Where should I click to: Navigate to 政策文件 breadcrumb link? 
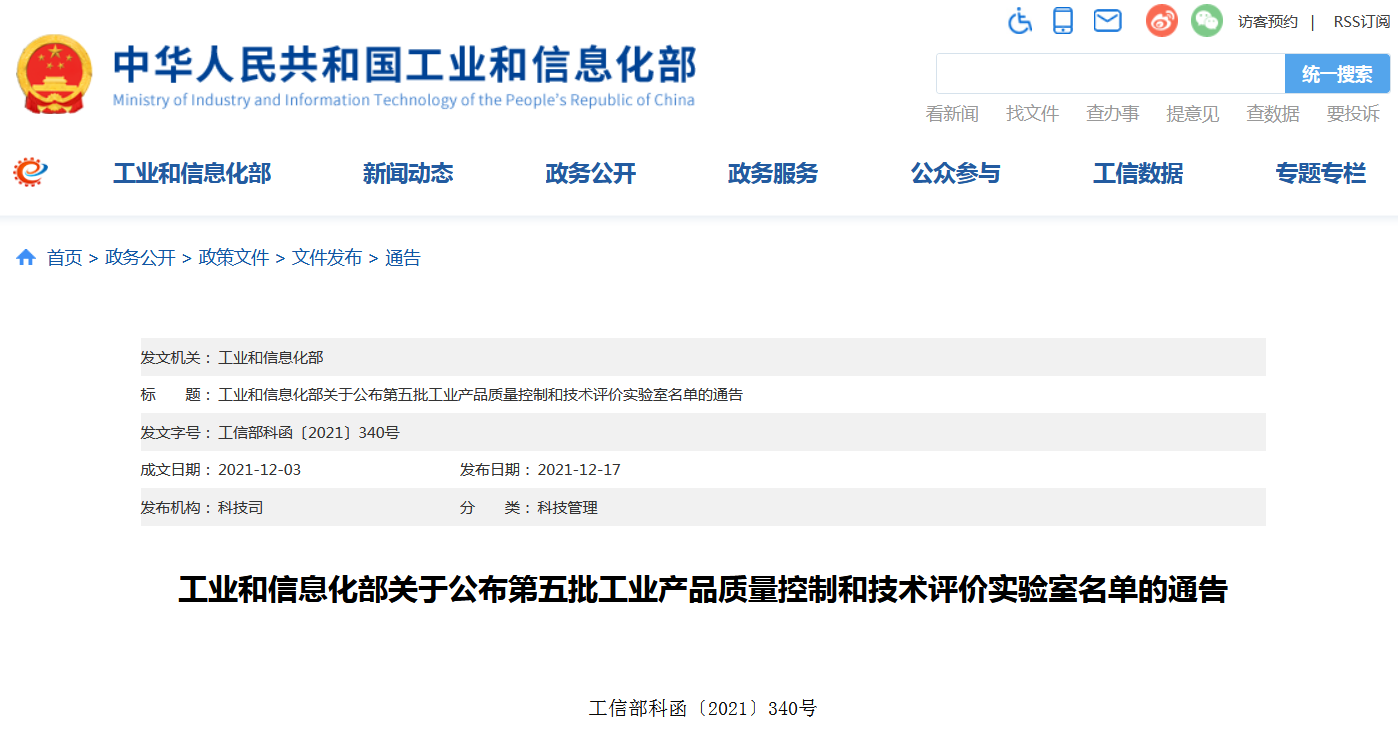click(x=234, y=258)
